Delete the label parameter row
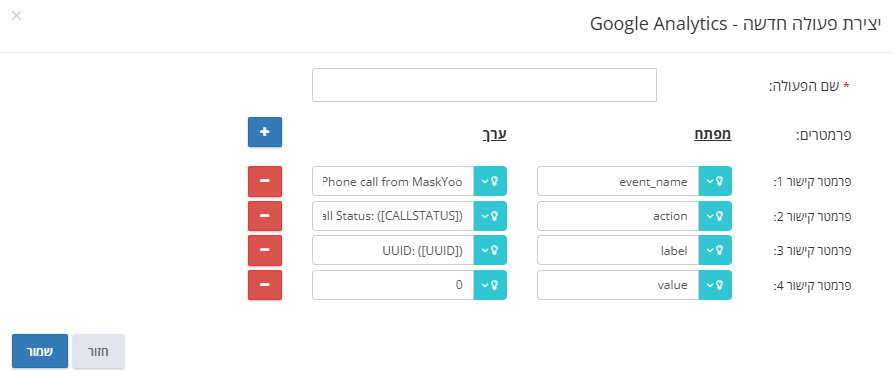 [265, 250]
